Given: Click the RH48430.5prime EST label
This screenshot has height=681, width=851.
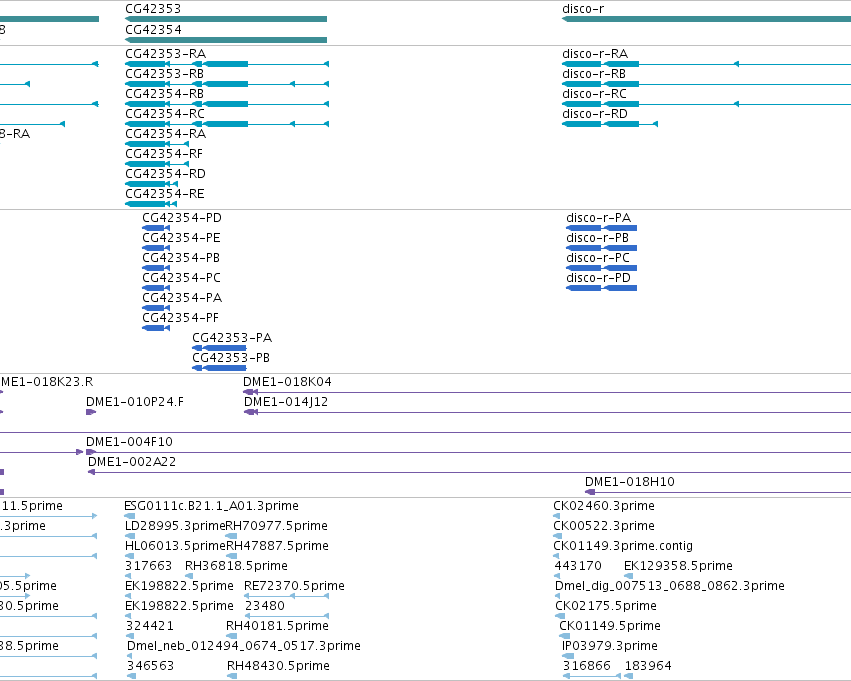Looking at the screenshot, I should pos(278,666).
